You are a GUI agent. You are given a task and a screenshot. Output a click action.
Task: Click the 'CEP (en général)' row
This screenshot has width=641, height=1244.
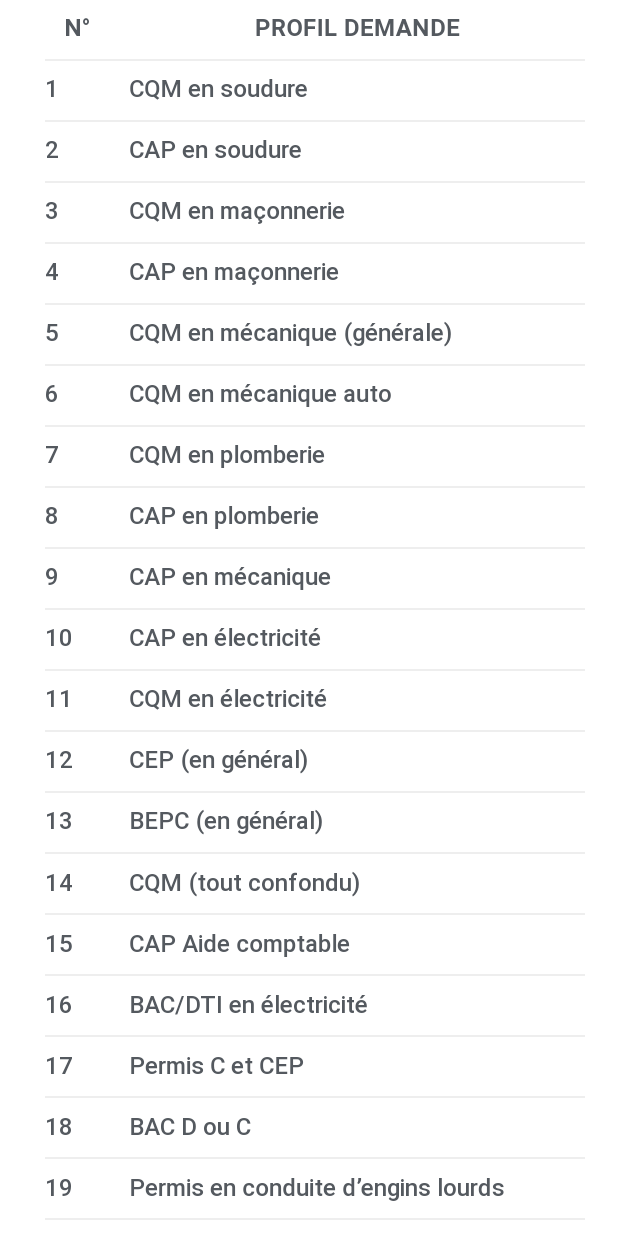(314, 761)
